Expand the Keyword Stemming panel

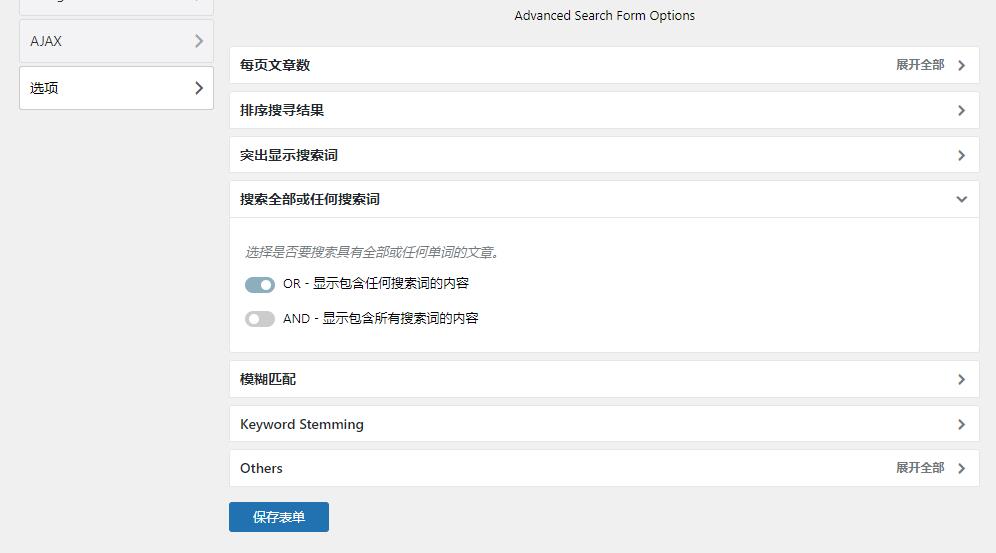tap(604, 424)
